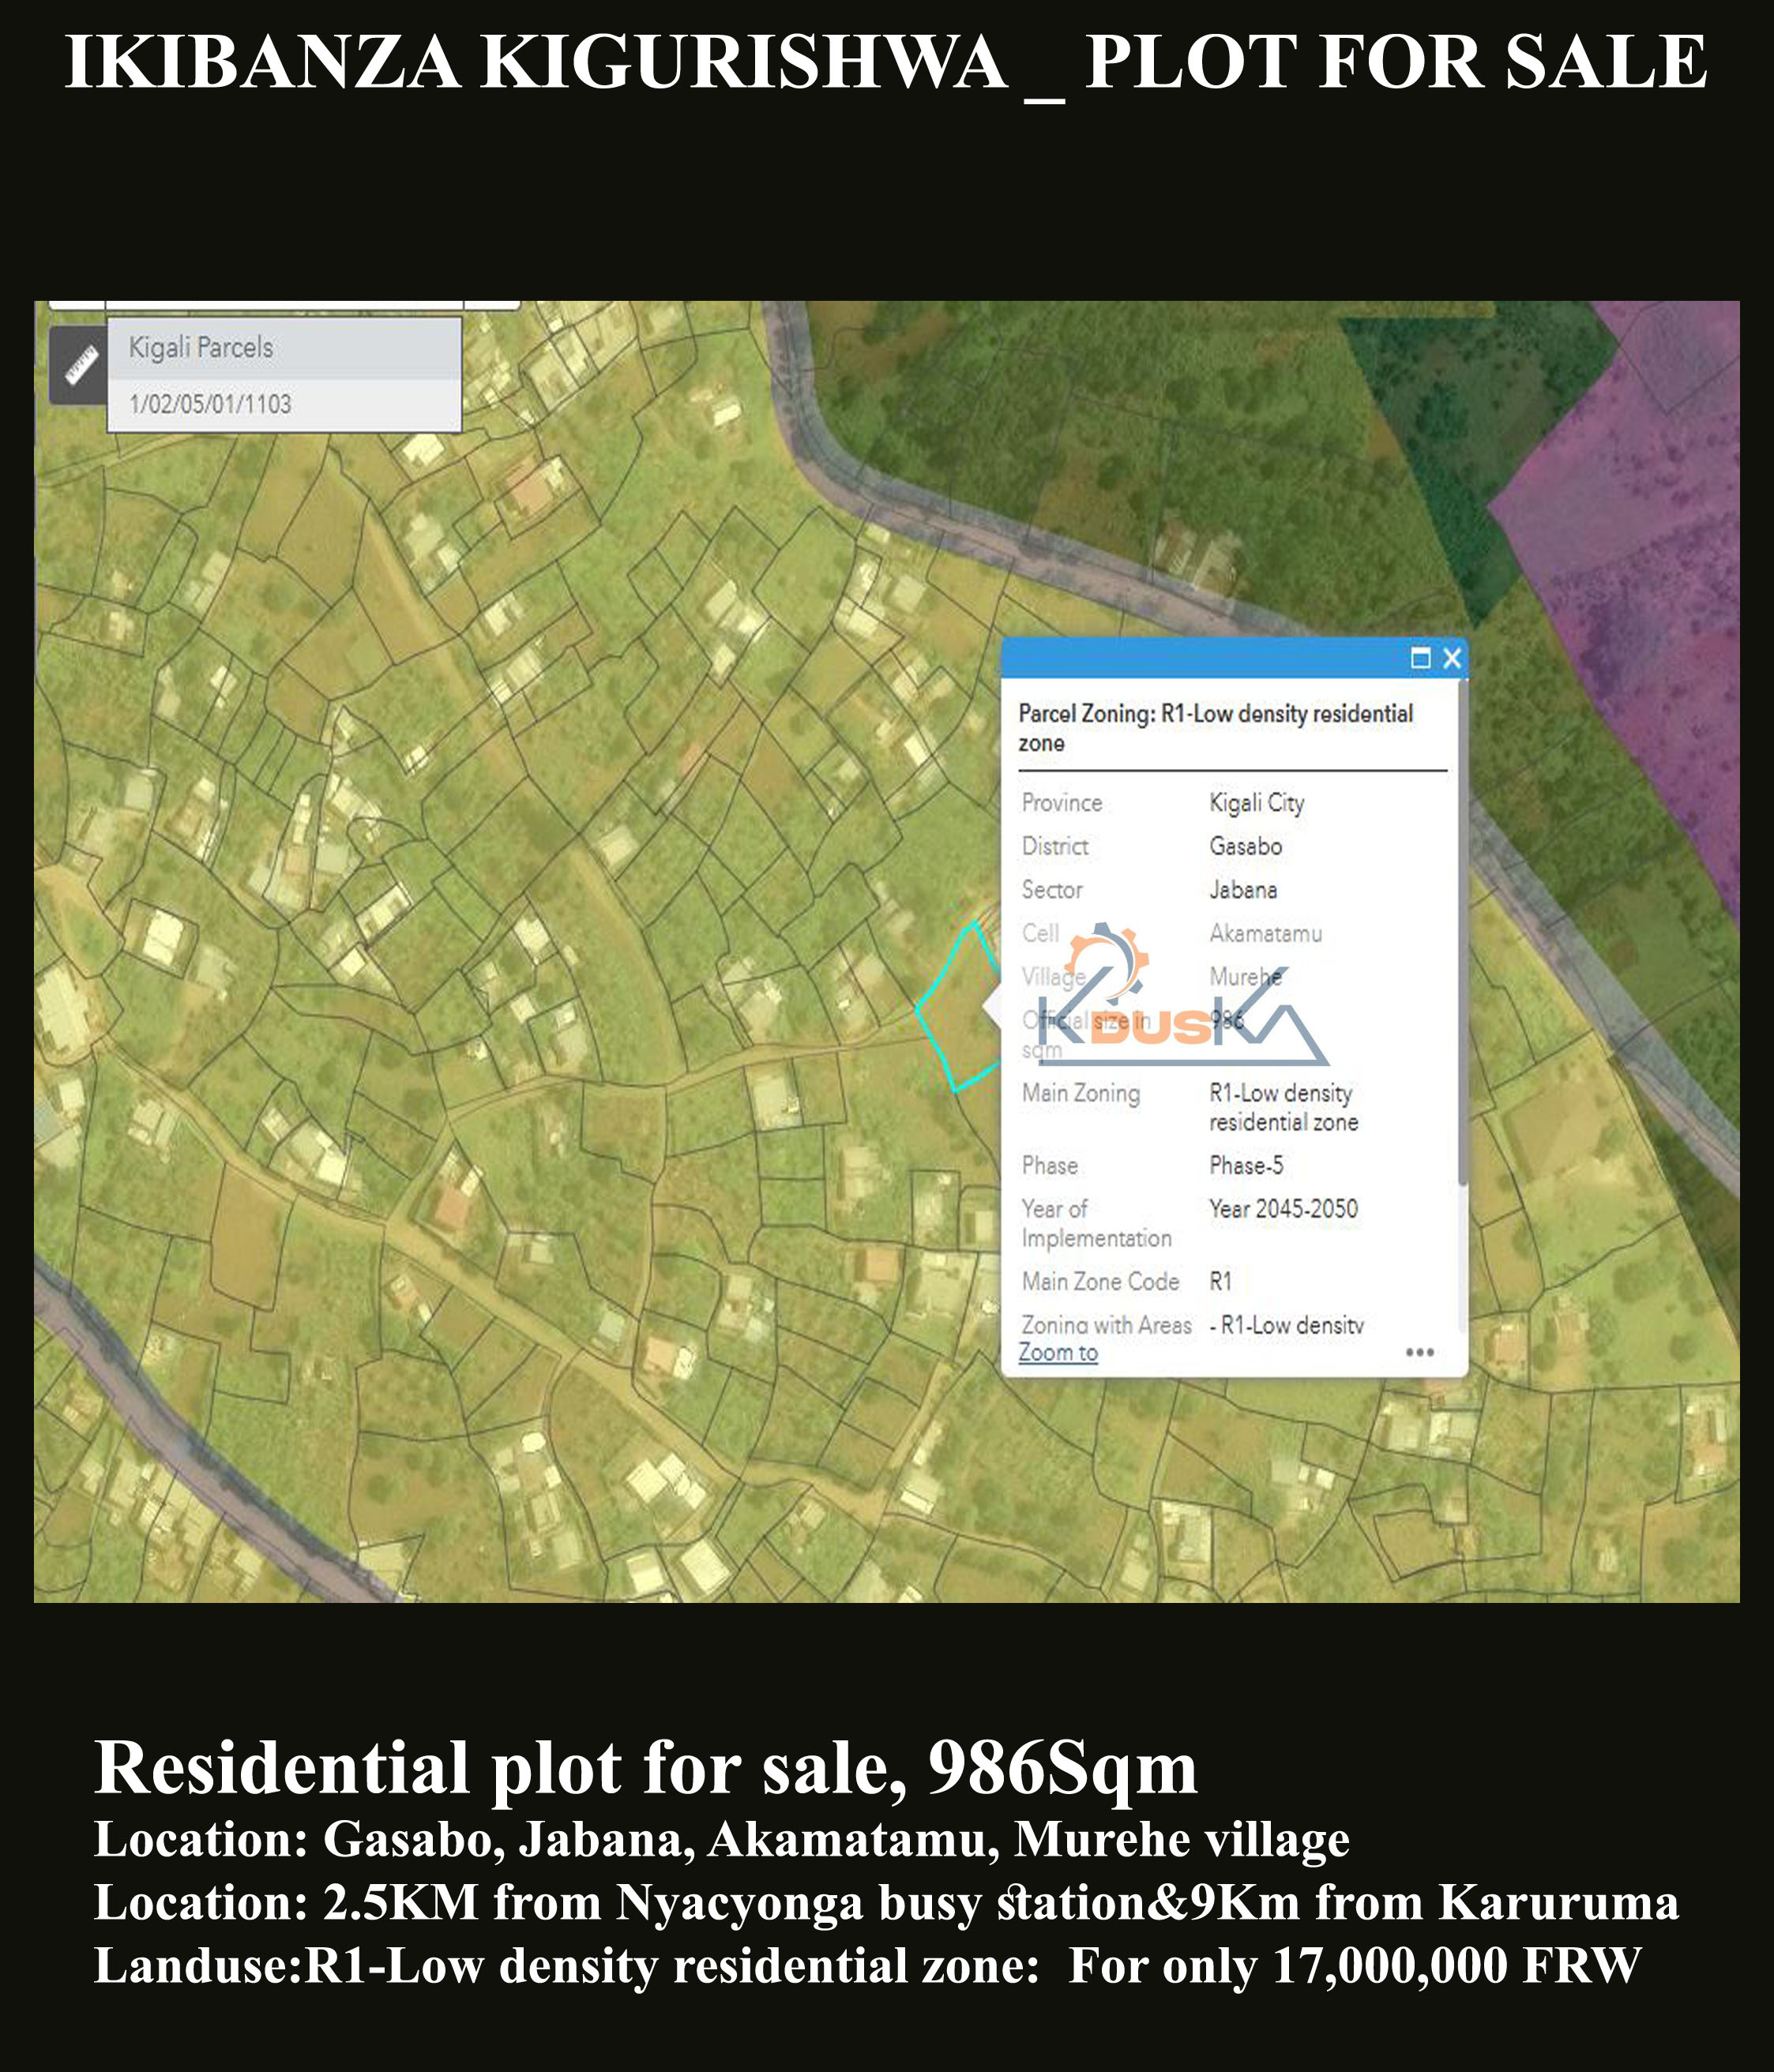Click parcel ID 1/02/05/01/1103 in Kigali Parcels panel

(x=210, y=405)
